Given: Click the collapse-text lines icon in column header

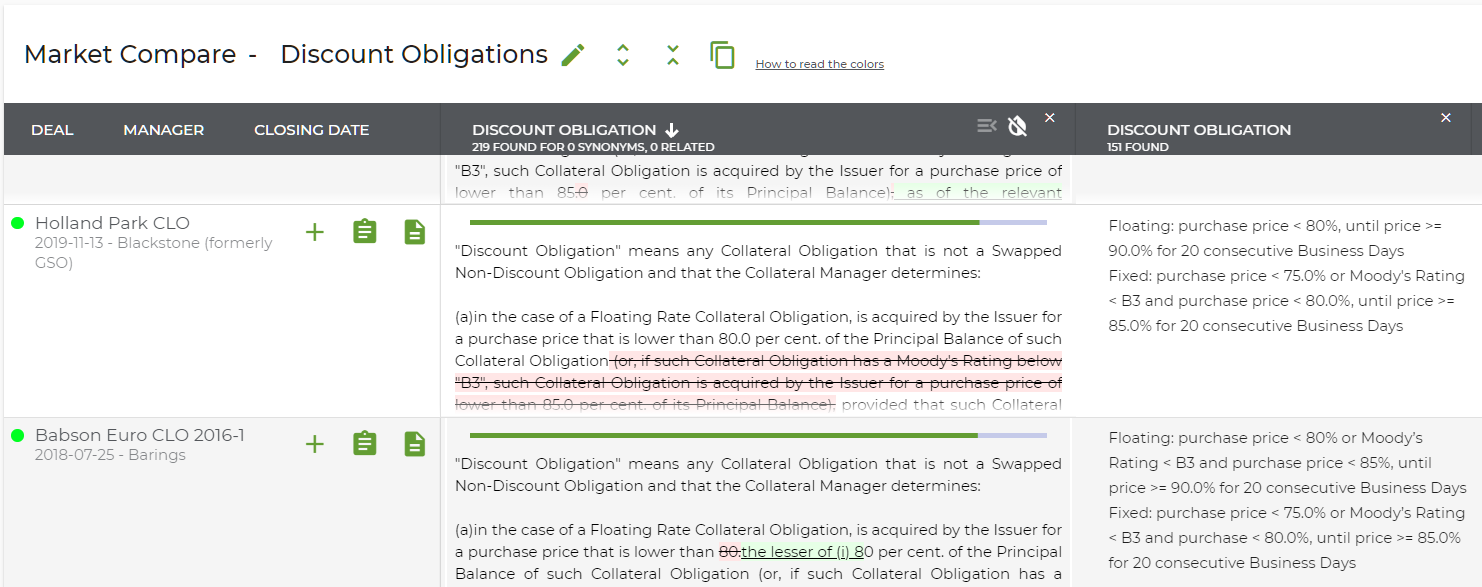Looking at the screenshot, I should coord(987,126).
